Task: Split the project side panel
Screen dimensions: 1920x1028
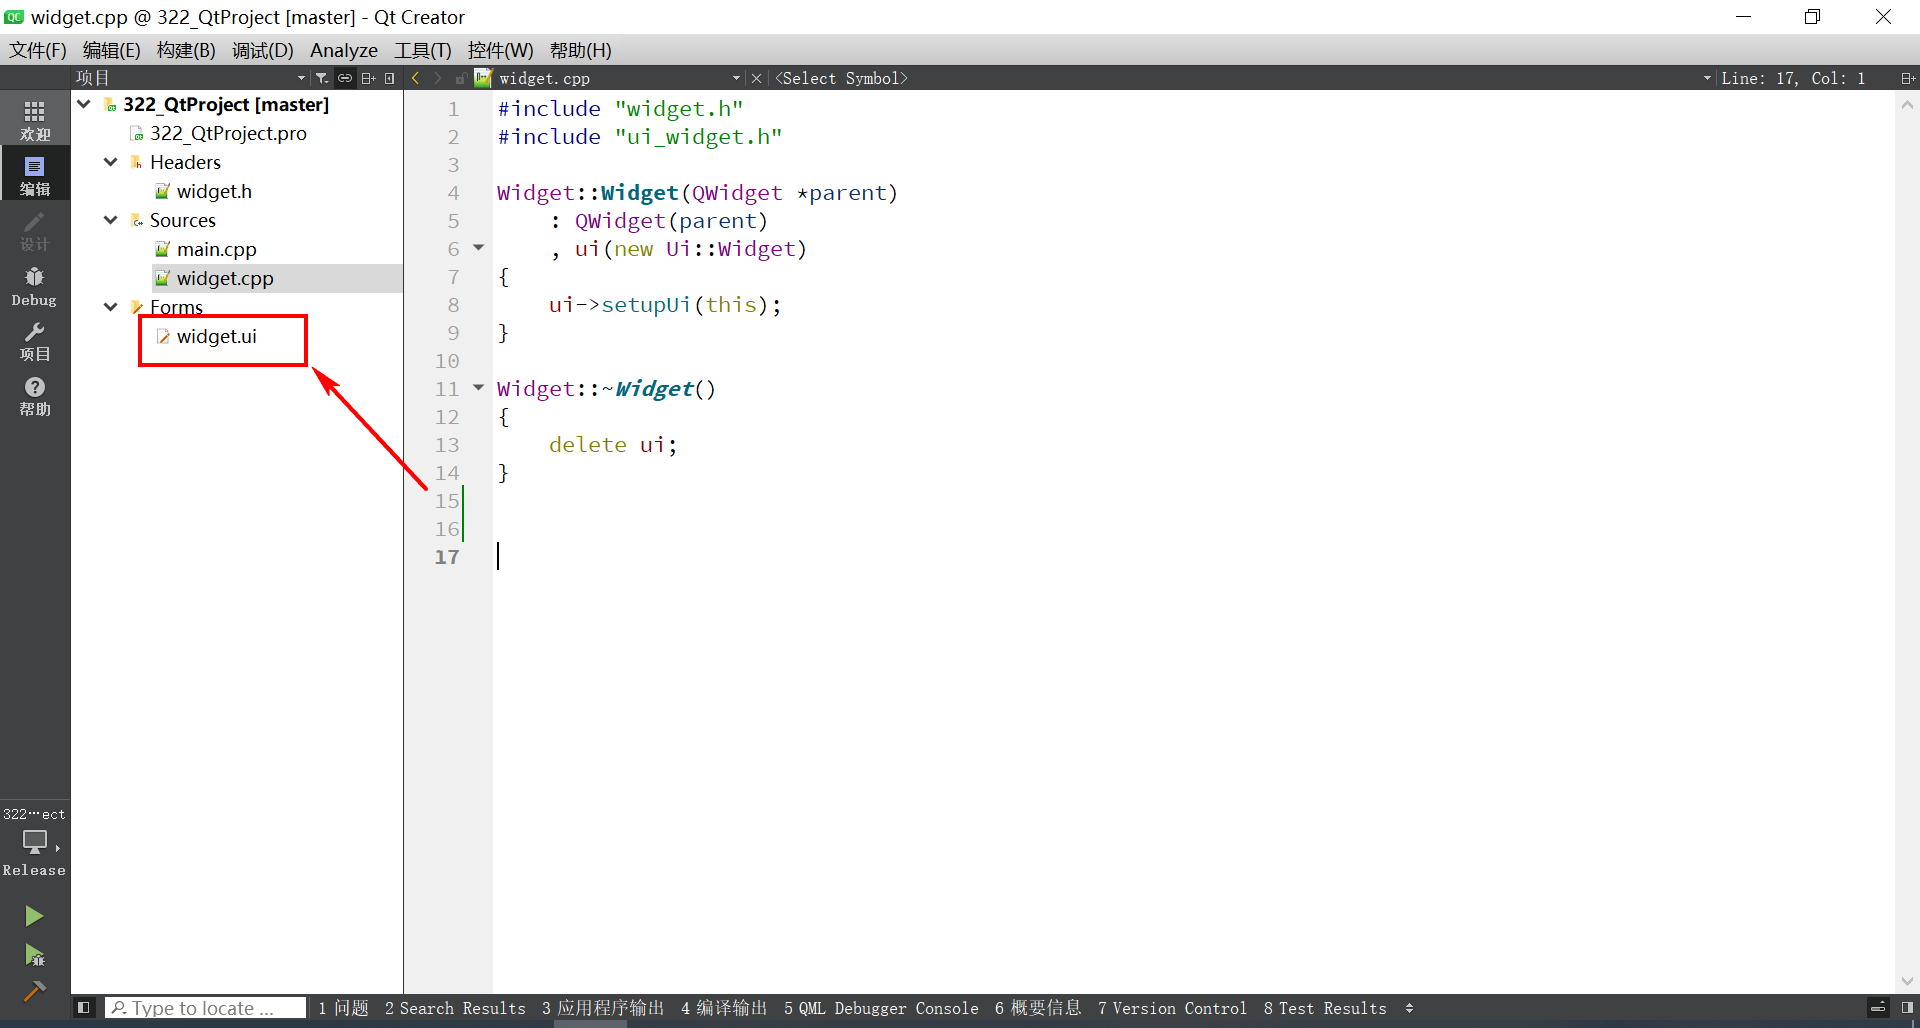Action: (x=368, y=78)
